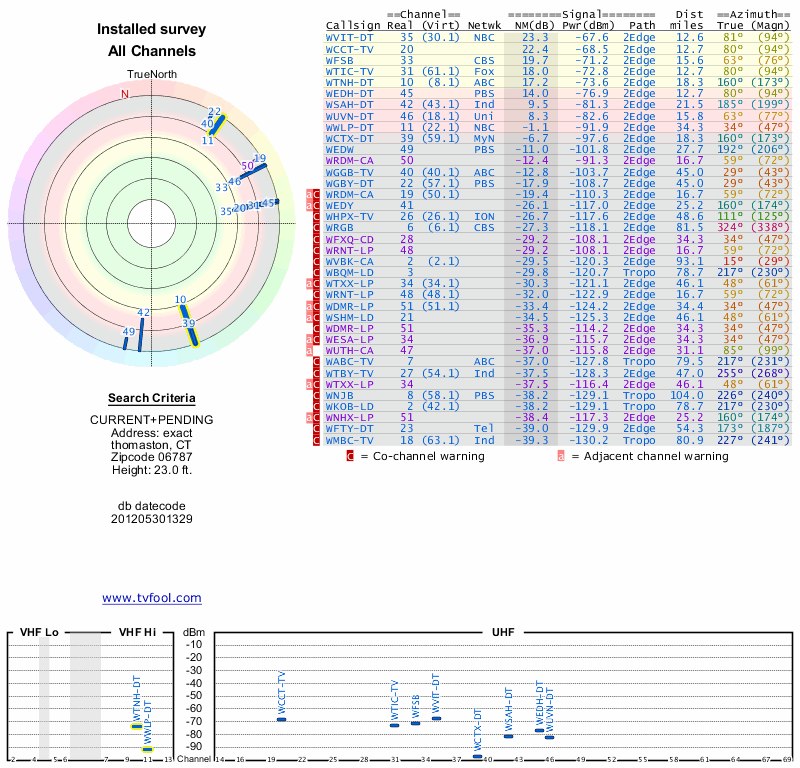Viewport: 800px width, 768px height.
Task: Click WTNH-DT marker in VHF Hi chart
Action: tap(137, 726)
